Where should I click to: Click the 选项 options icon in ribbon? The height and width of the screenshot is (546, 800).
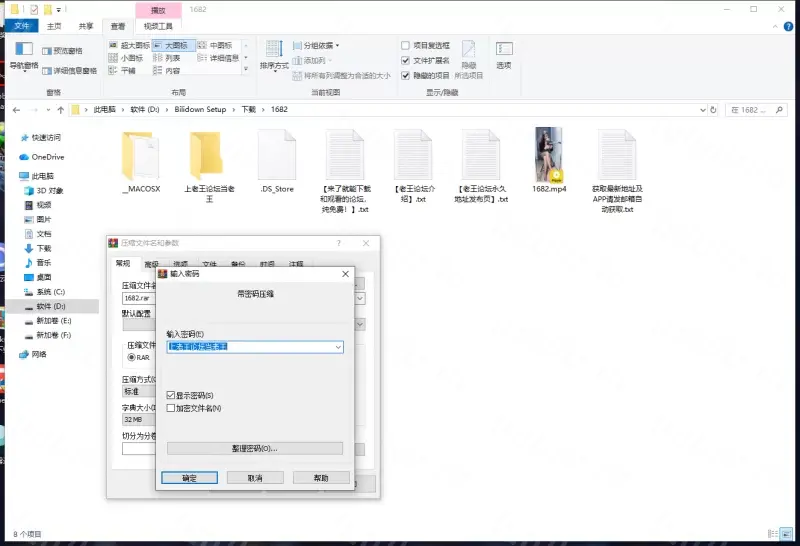504,54
